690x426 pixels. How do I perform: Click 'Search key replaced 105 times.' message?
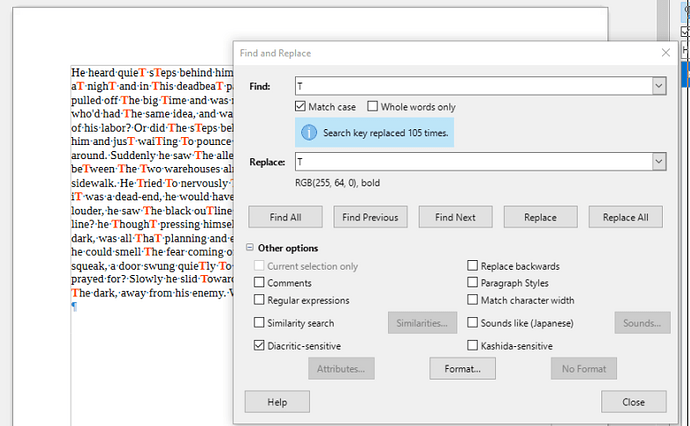385,133
